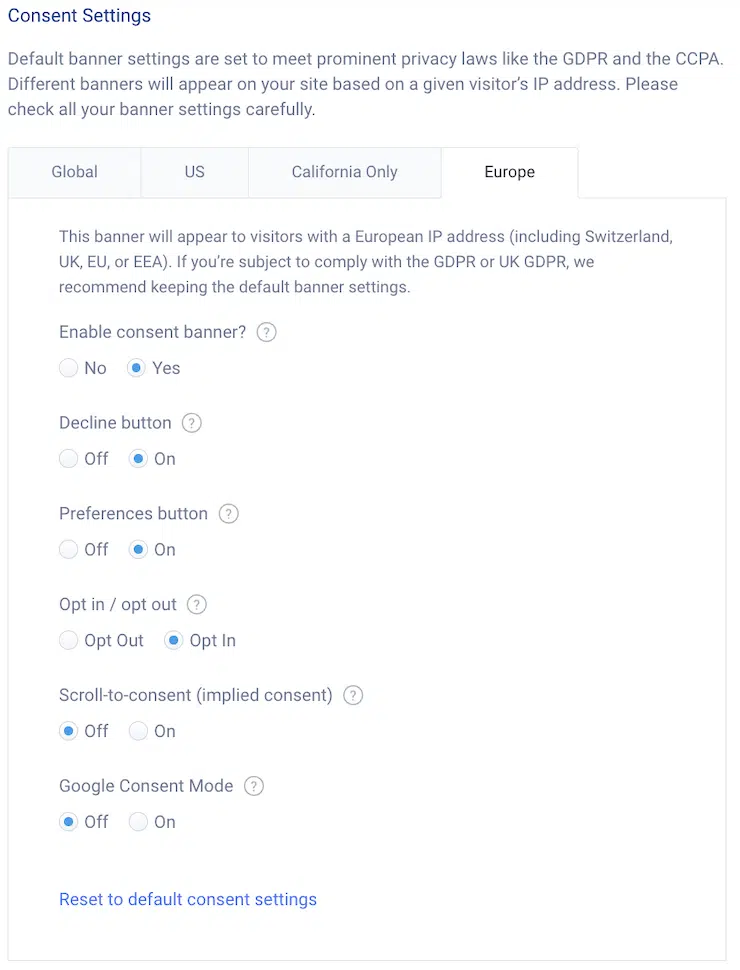Open help icon beside Opt in / opt out
Image resolution: width=740 pixels, height=970 pixels.
tap(196, 604)
